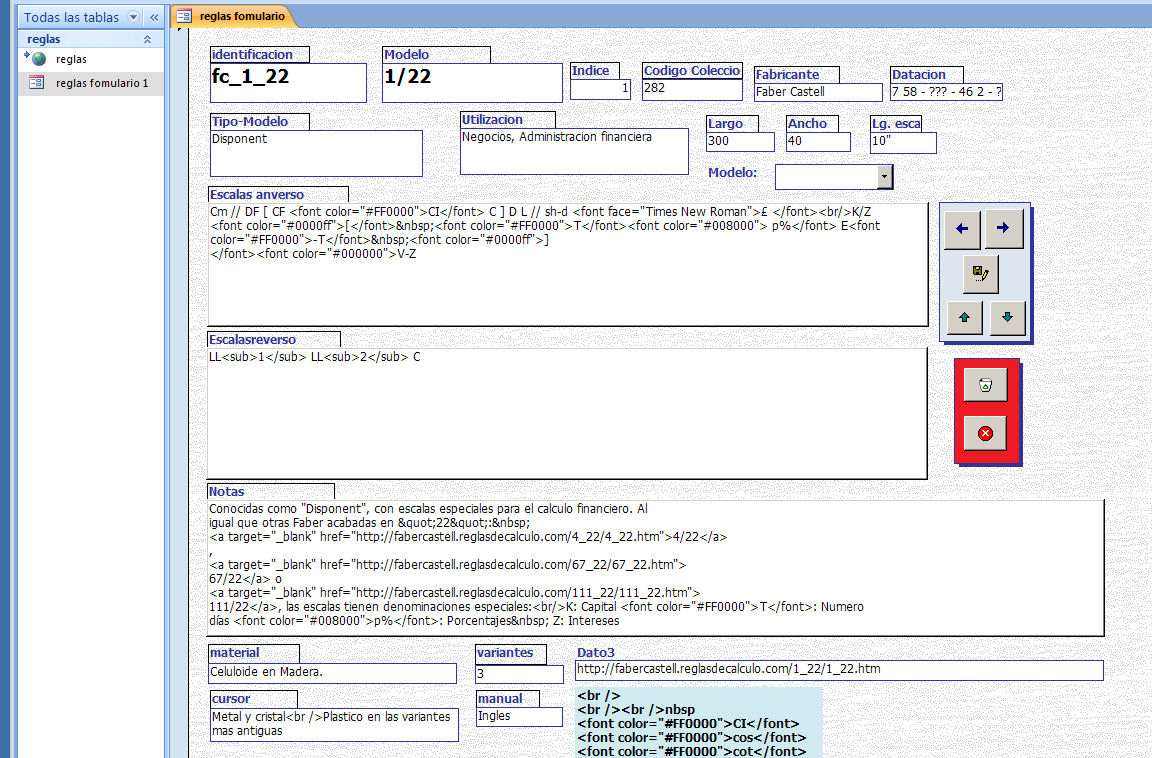
Task: Click the Dato3 URL field
Action: point(838,670)
